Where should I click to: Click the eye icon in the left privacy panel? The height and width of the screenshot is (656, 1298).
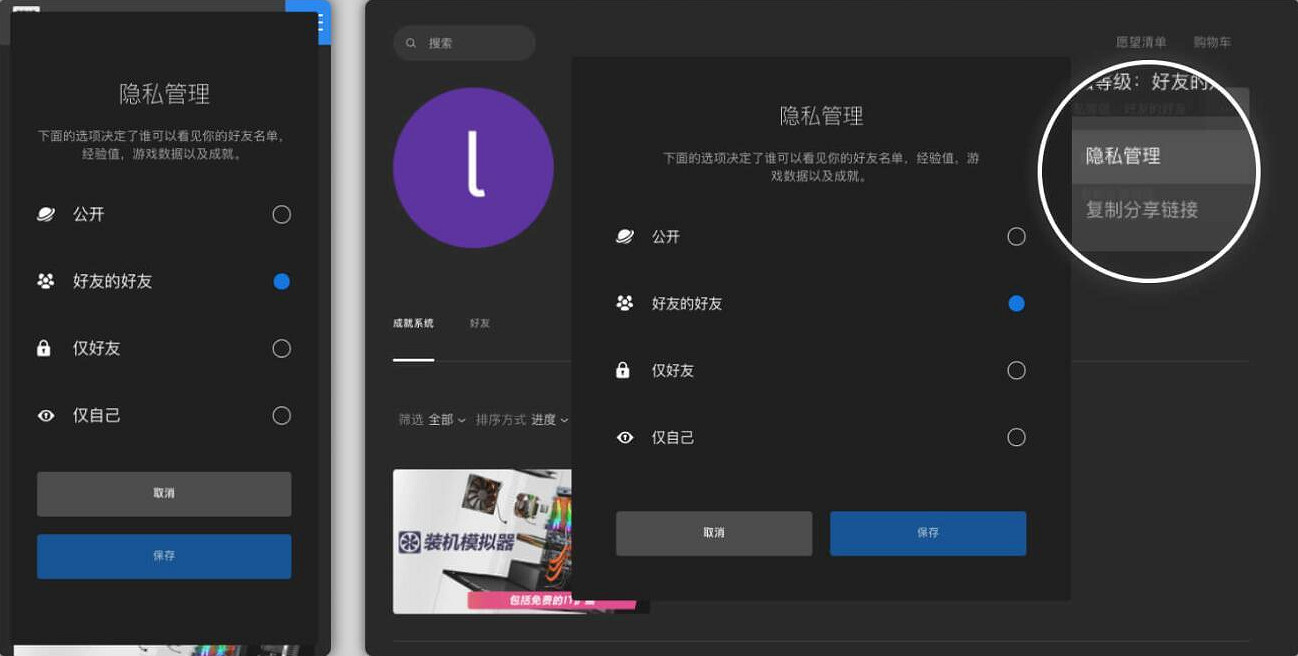click(45, 415)
